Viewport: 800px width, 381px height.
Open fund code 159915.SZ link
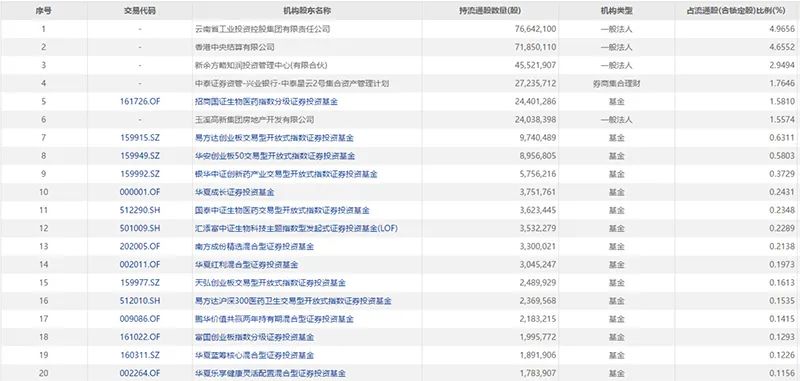point(140,138)
